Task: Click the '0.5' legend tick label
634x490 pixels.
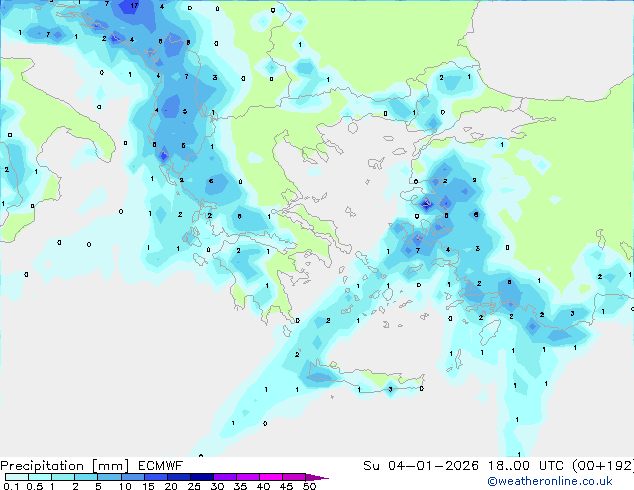Action: [35, 486]
